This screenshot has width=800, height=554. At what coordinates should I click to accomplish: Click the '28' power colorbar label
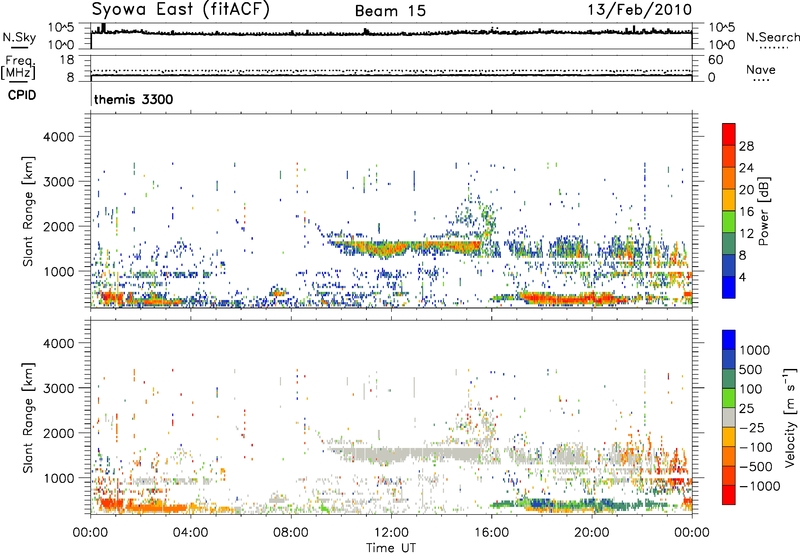point(746,146)
